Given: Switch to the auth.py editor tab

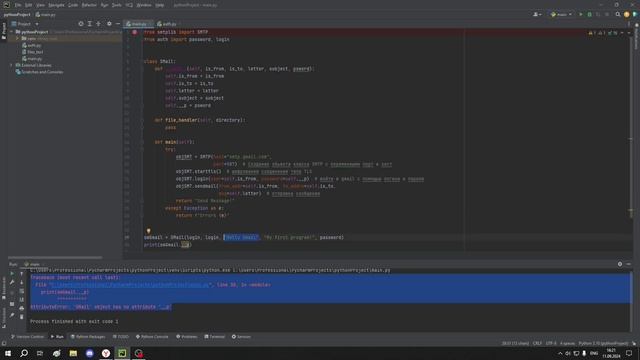Looking at the screenshot, I should 167,24.
